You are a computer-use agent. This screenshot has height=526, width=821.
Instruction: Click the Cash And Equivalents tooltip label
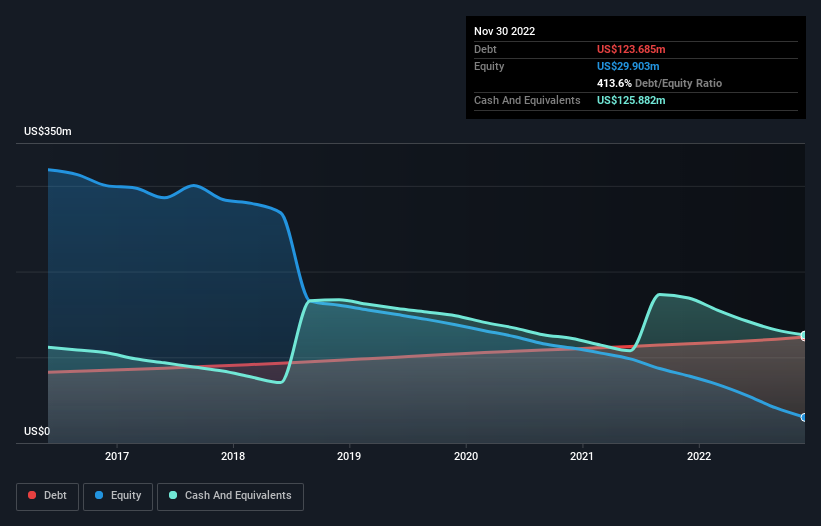pos(527,100)
